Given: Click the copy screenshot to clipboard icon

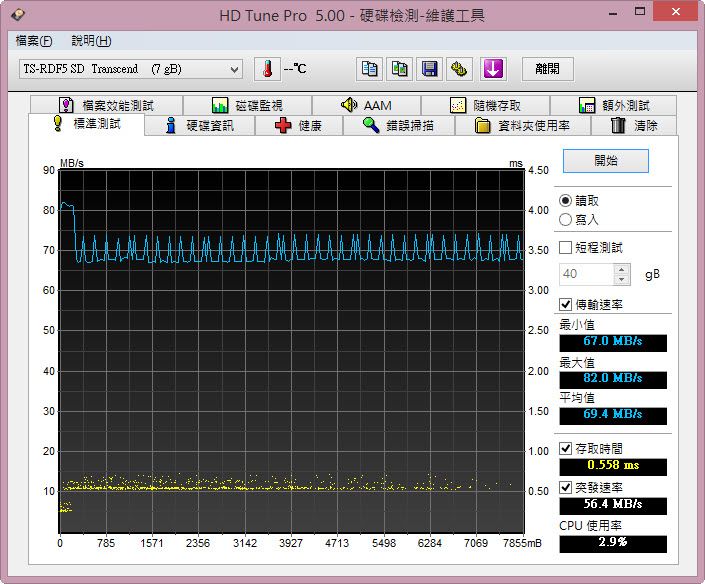Looking at the screenshot, I should tap(399, 69).
